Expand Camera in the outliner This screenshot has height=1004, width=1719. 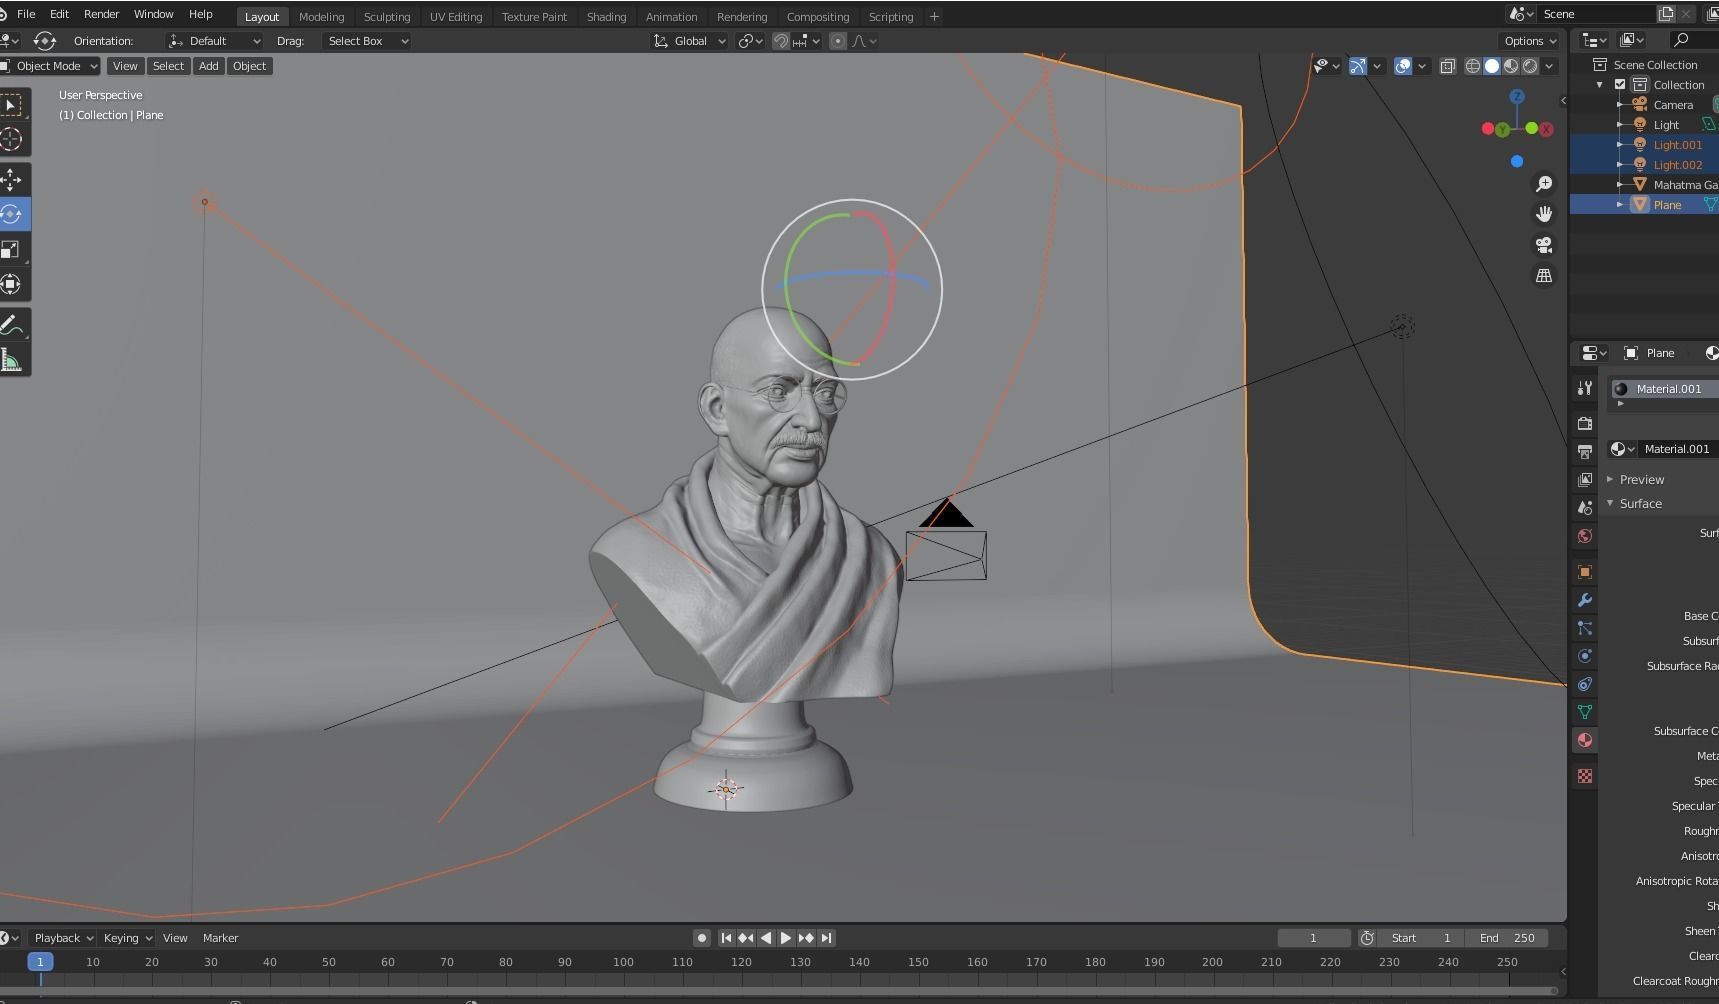click(x=1620, y=105)
